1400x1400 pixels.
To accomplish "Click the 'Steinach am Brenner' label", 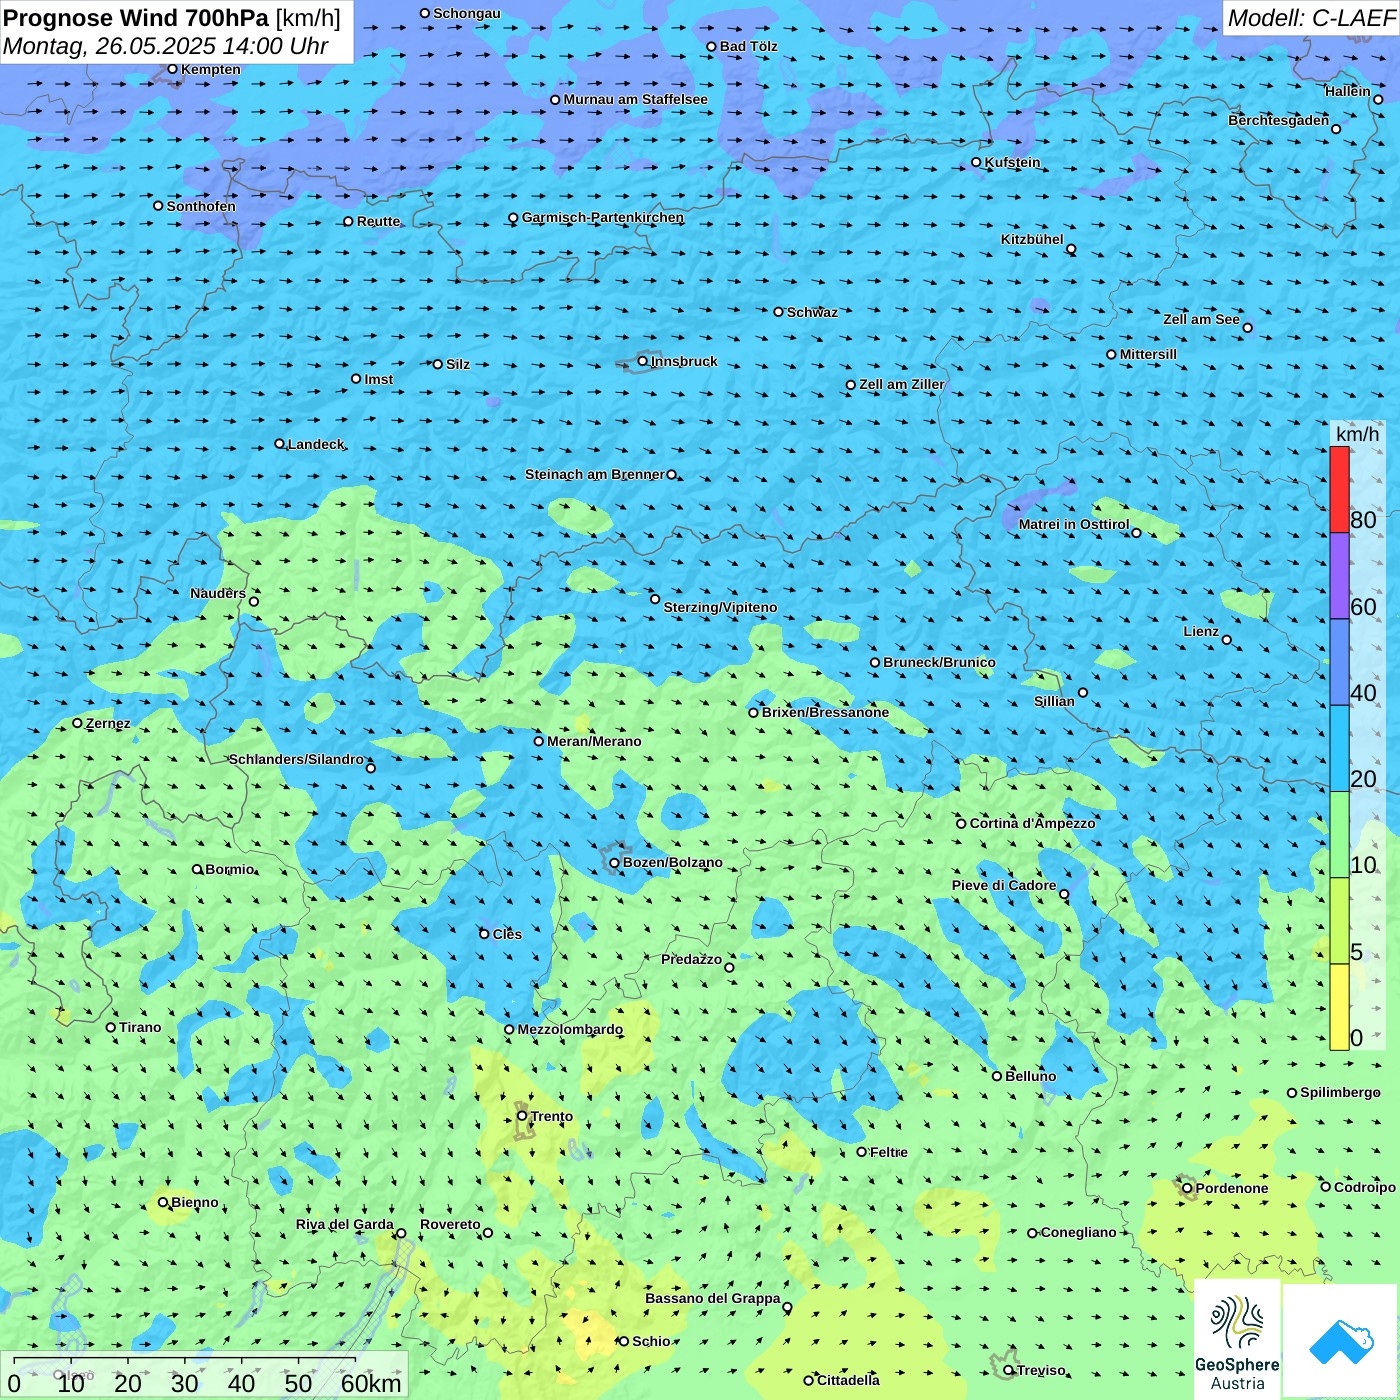I will [x=594, y=474].
